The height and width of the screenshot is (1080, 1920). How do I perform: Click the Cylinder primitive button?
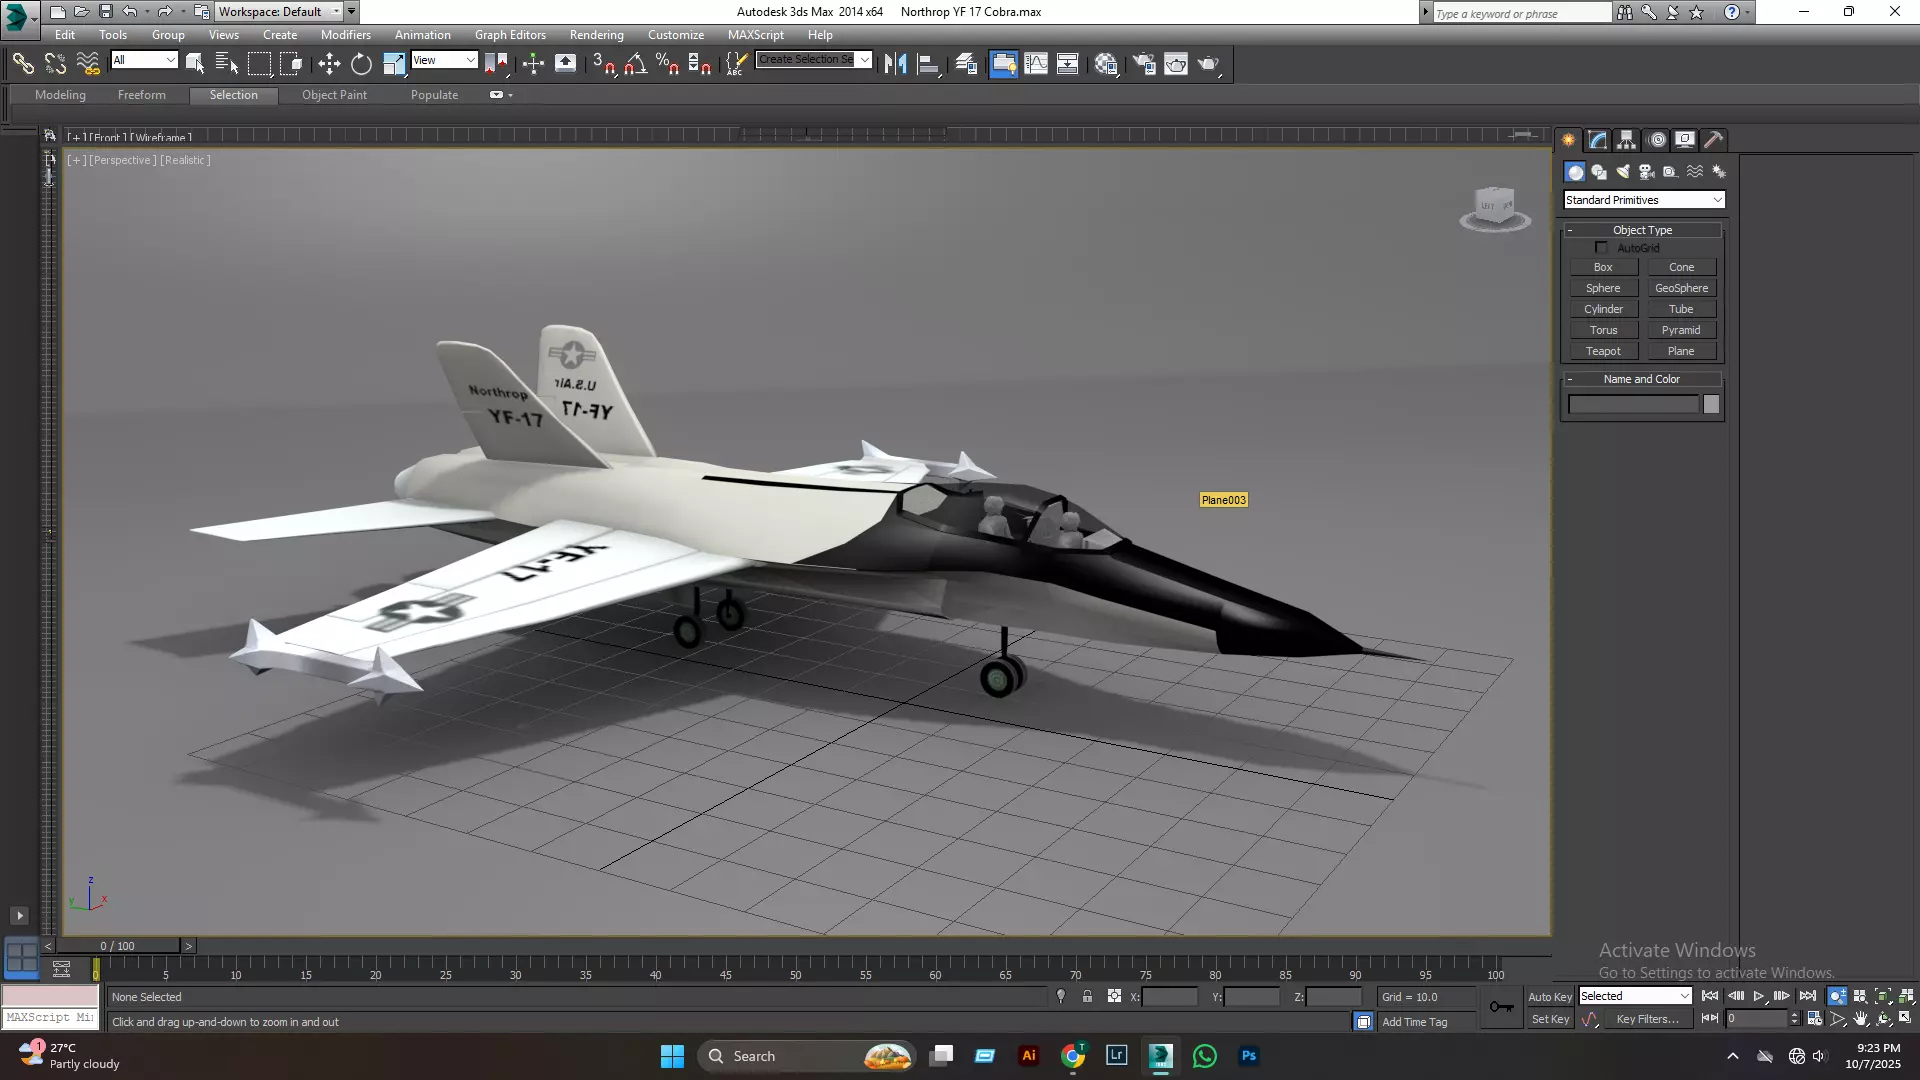[1603, 309]
